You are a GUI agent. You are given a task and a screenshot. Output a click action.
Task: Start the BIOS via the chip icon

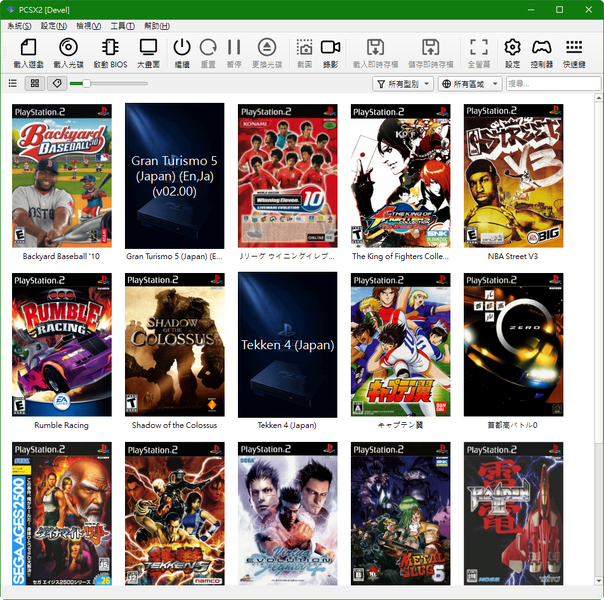110,48
